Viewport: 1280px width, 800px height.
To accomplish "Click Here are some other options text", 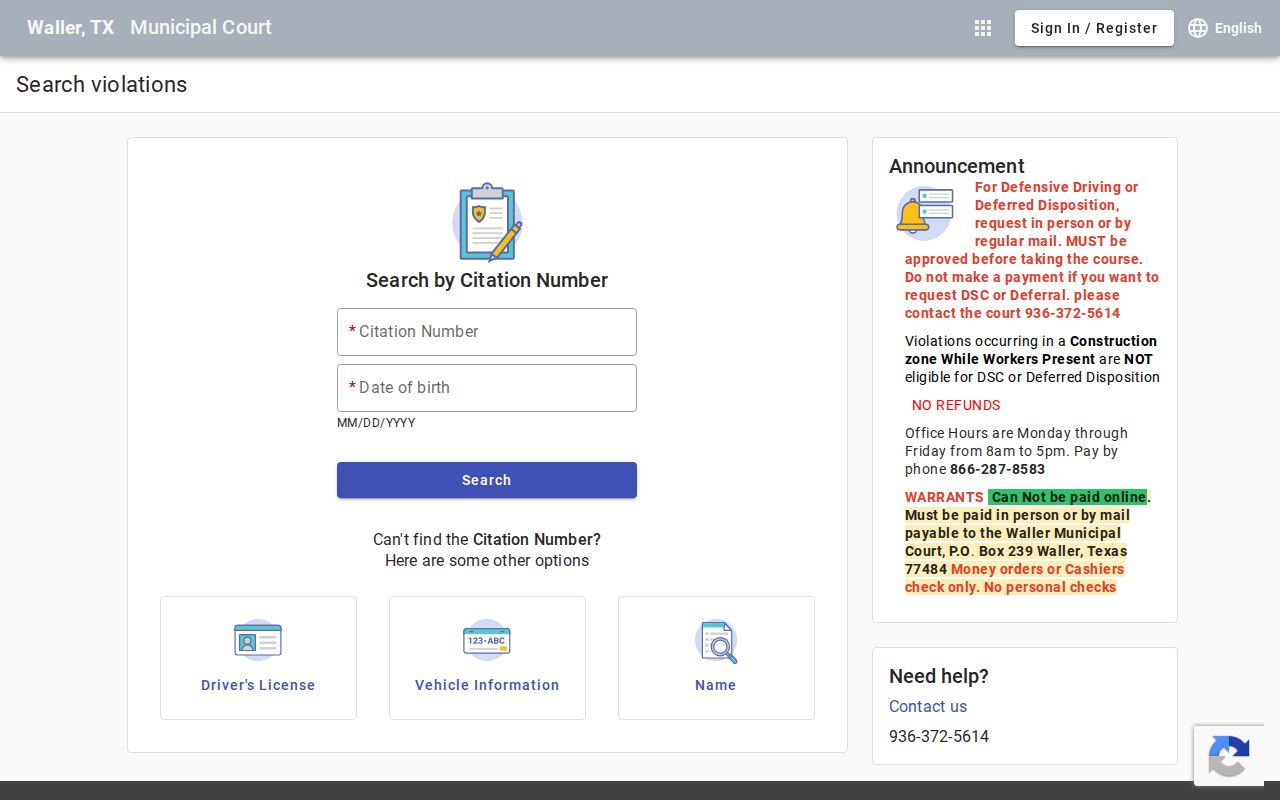I will tap(487, 560).
